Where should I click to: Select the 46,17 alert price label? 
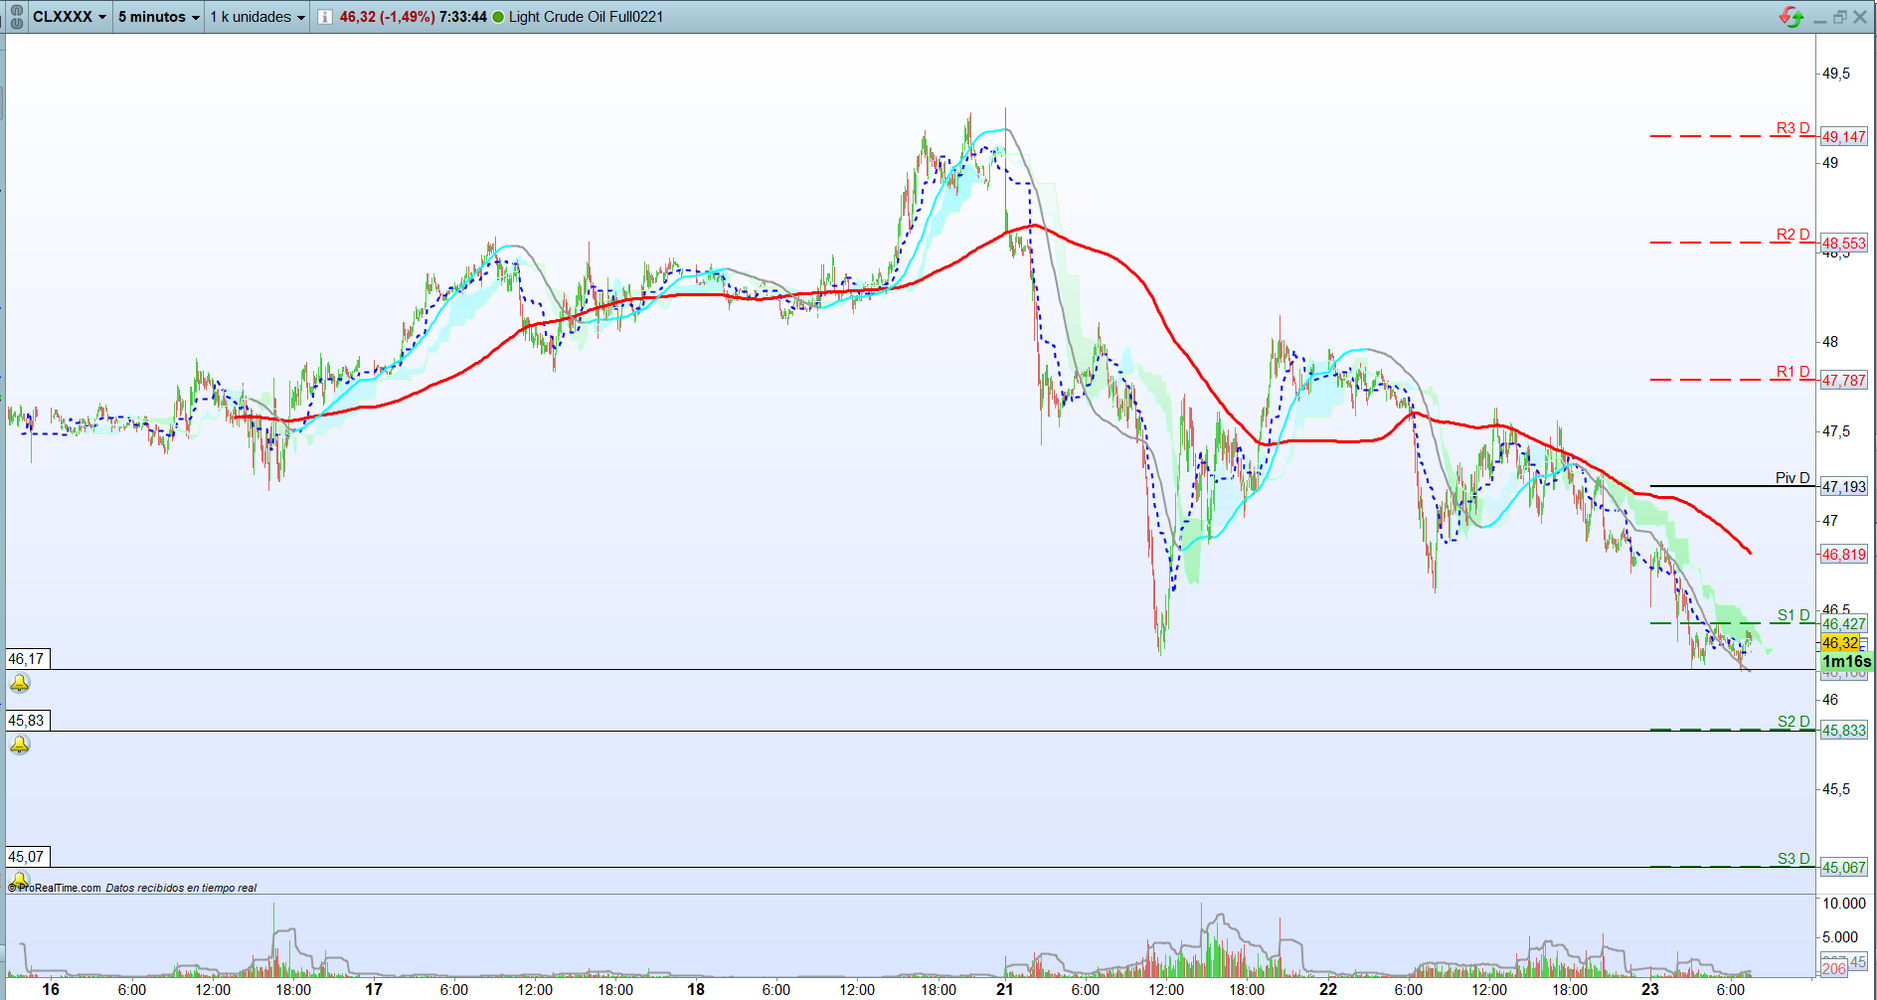pos(27,659)
